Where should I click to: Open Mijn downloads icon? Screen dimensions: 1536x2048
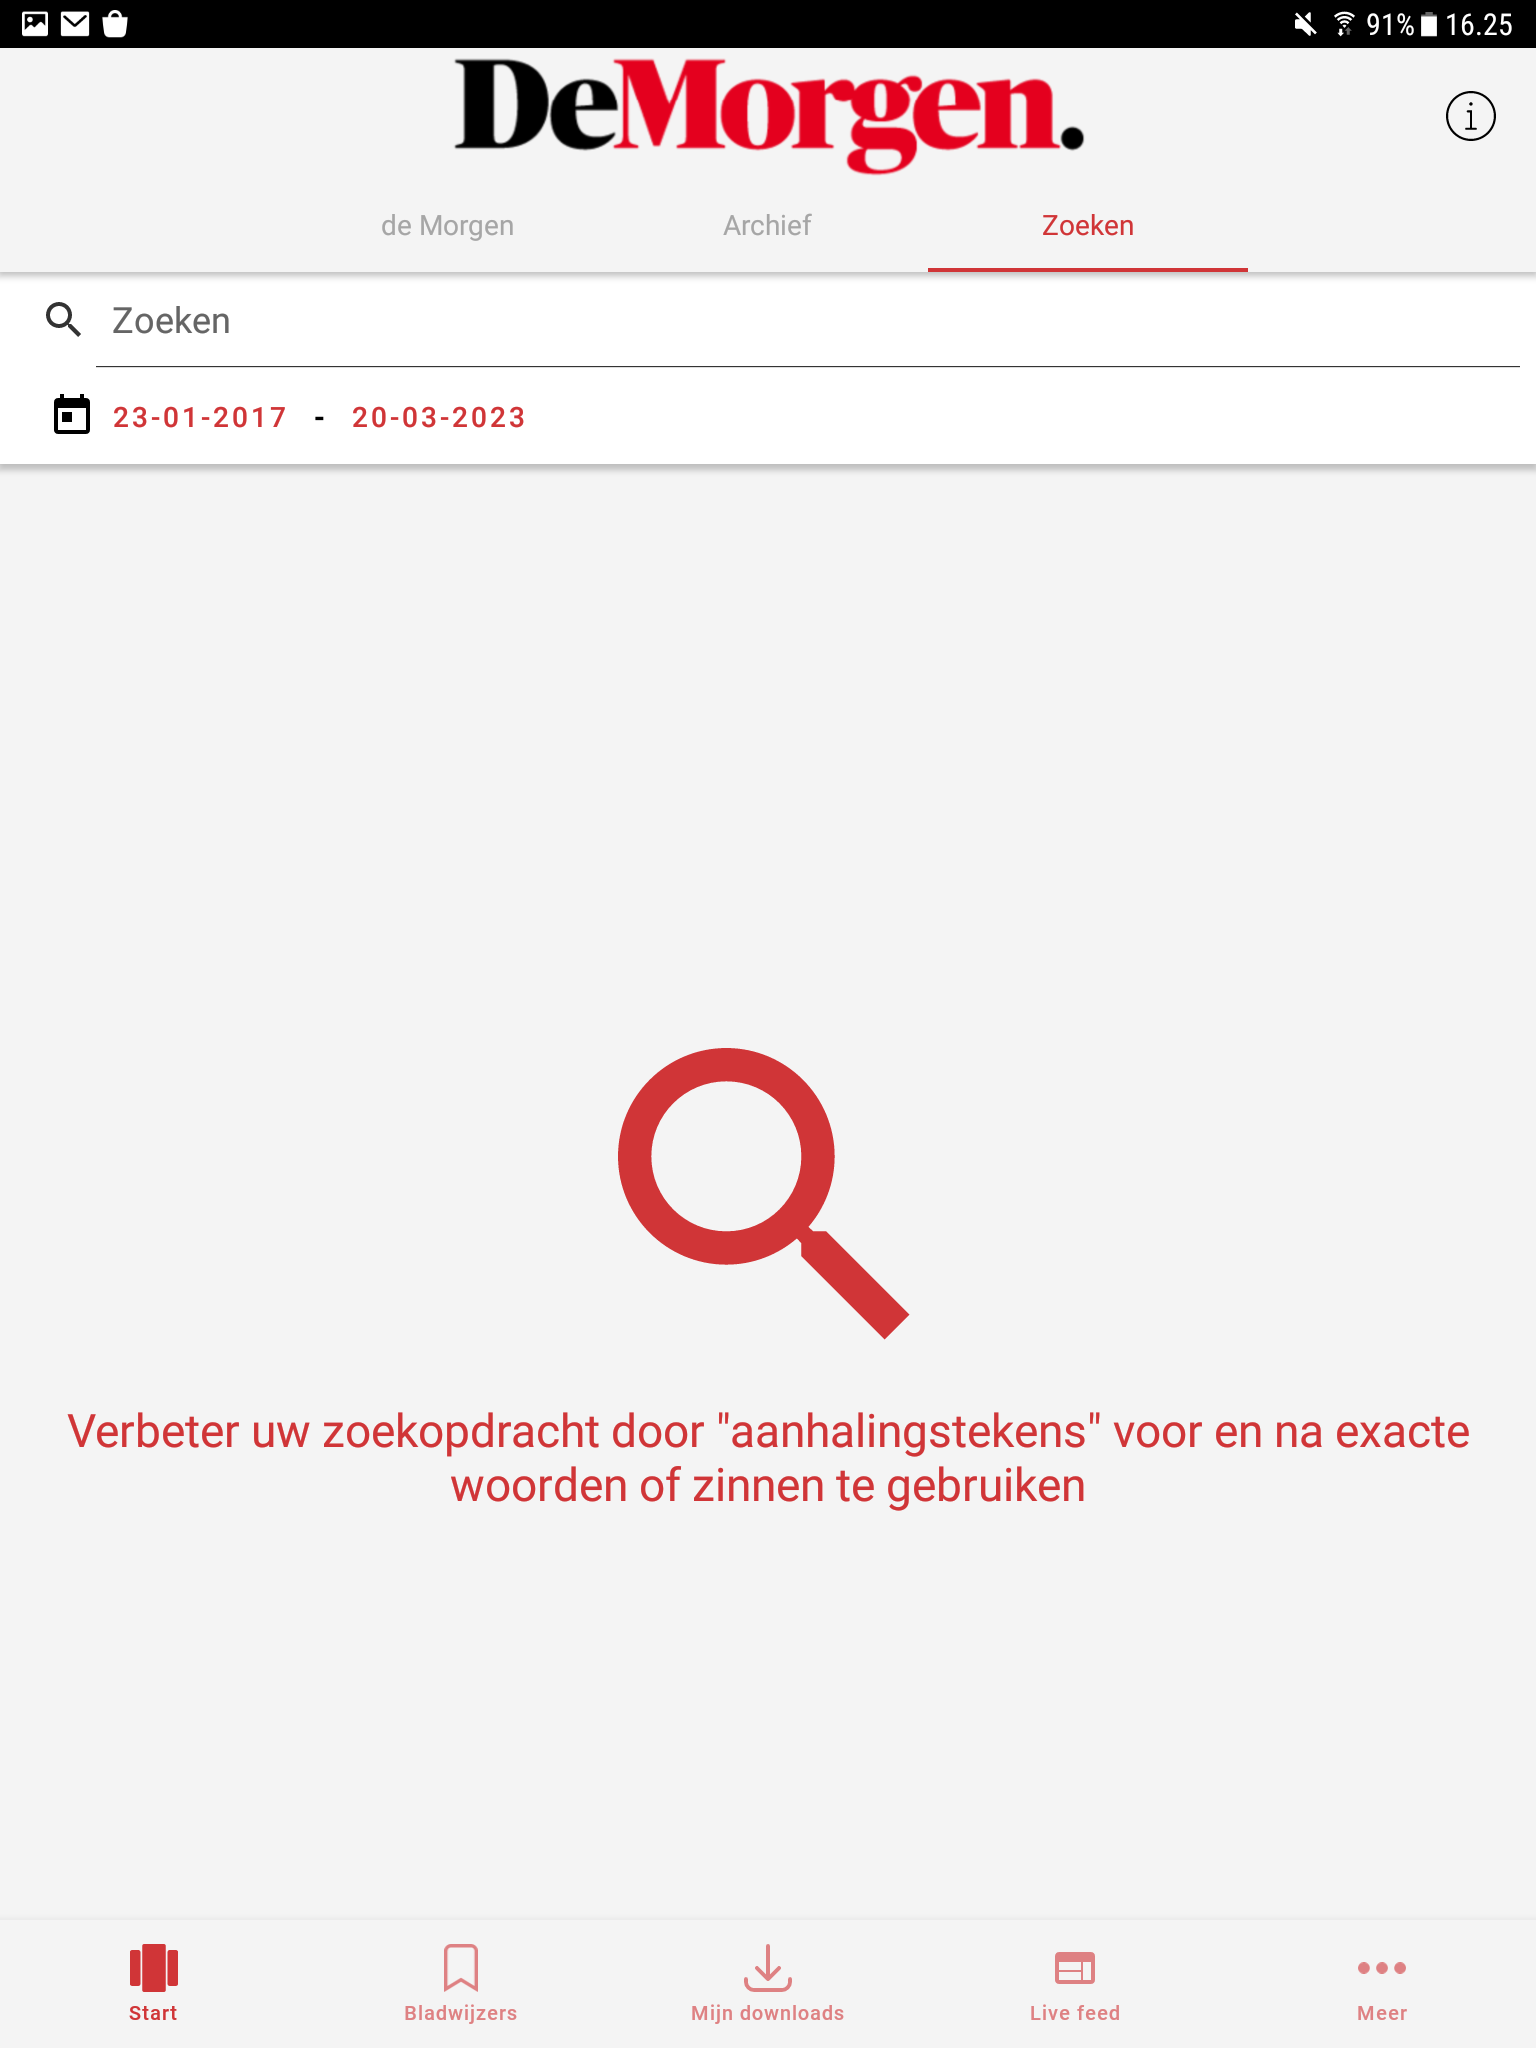[767, 1983]
